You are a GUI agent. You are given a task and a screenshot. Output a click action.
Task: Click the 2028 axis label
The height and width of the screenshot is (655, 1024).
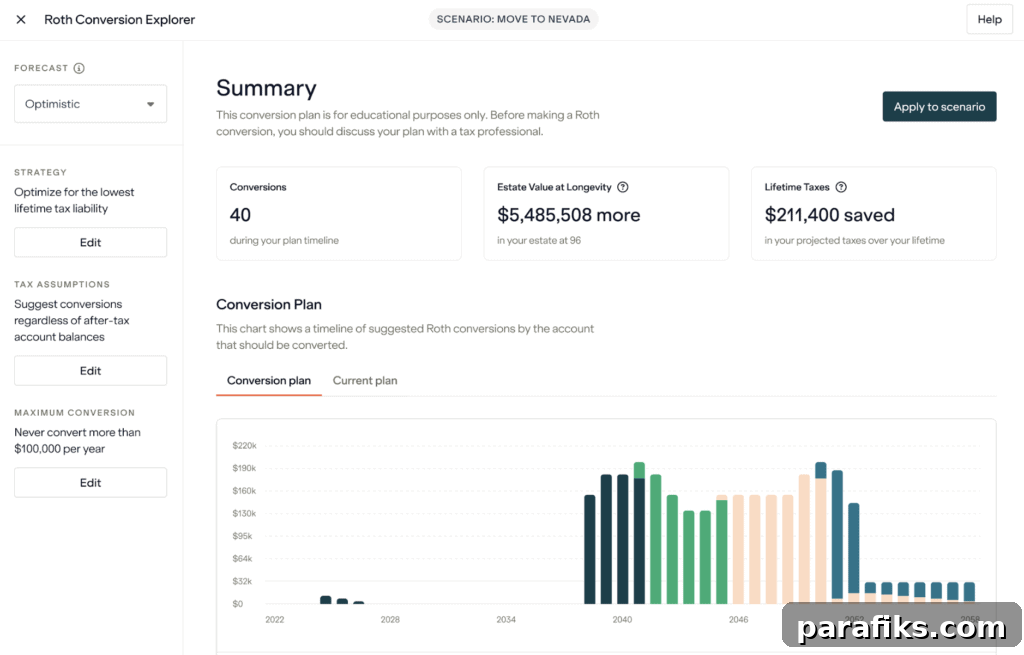tap(390, 619)
